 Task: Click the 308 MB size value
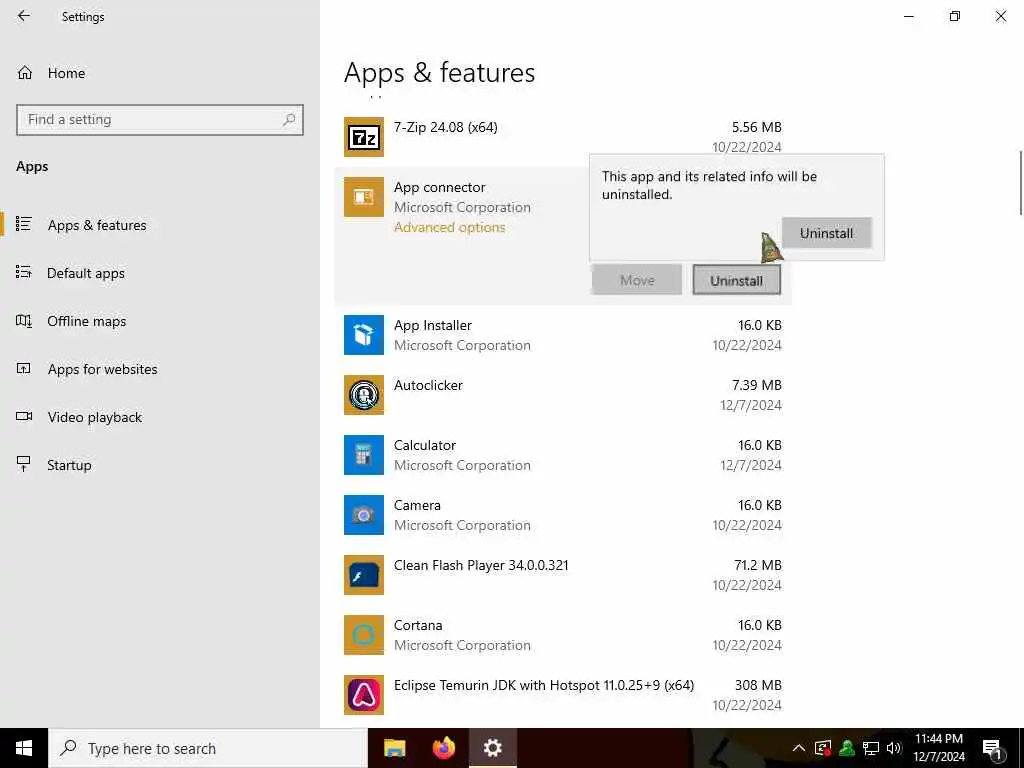coord(758,686)
